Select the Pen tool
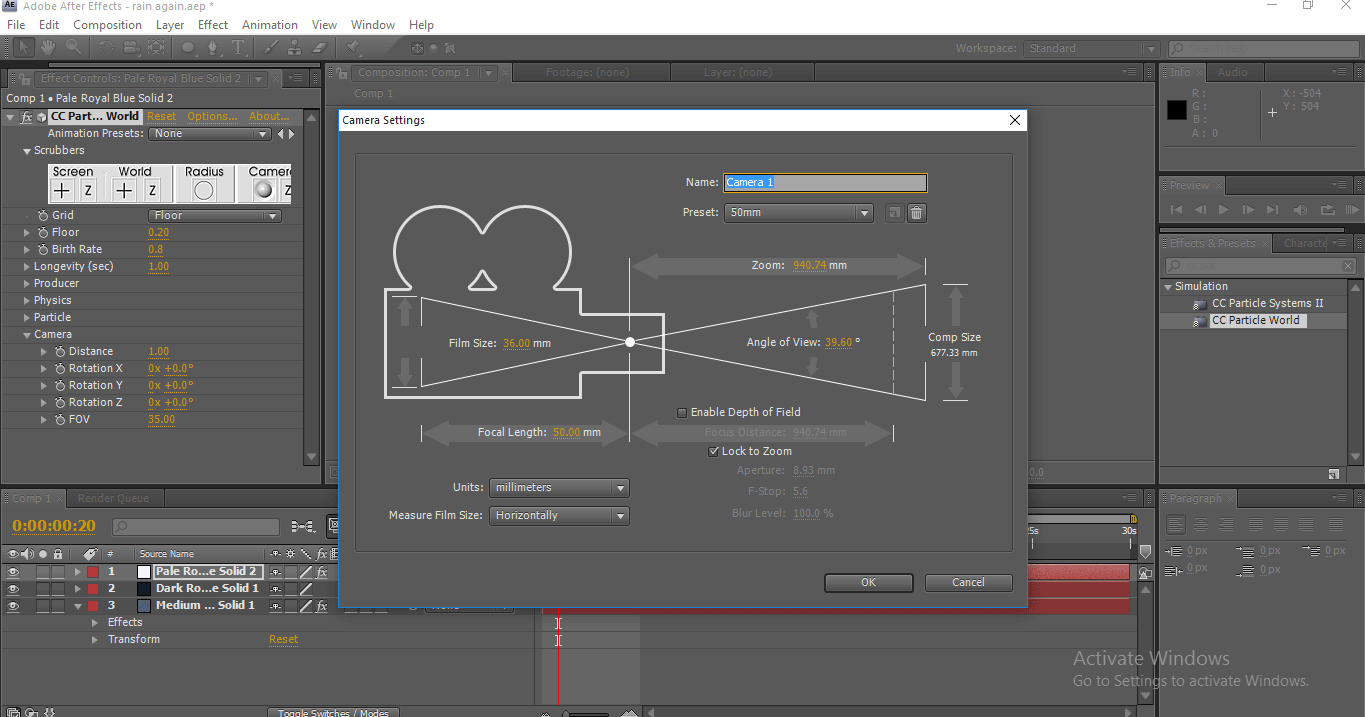This screenshot has width=1365, height=717. (x=214, y=47)
